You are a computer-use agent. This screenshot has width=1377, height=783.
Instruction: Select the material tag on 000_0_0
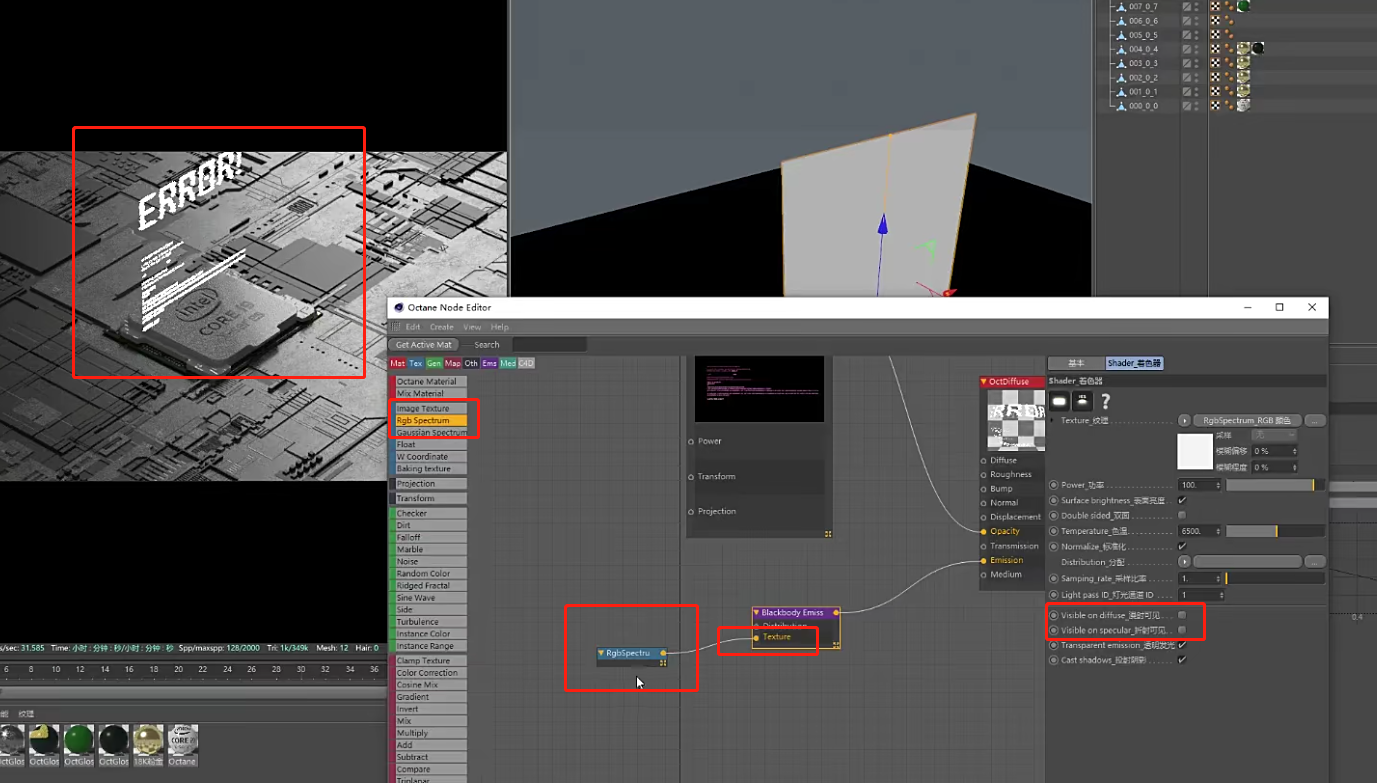(x=1243, y=104)
